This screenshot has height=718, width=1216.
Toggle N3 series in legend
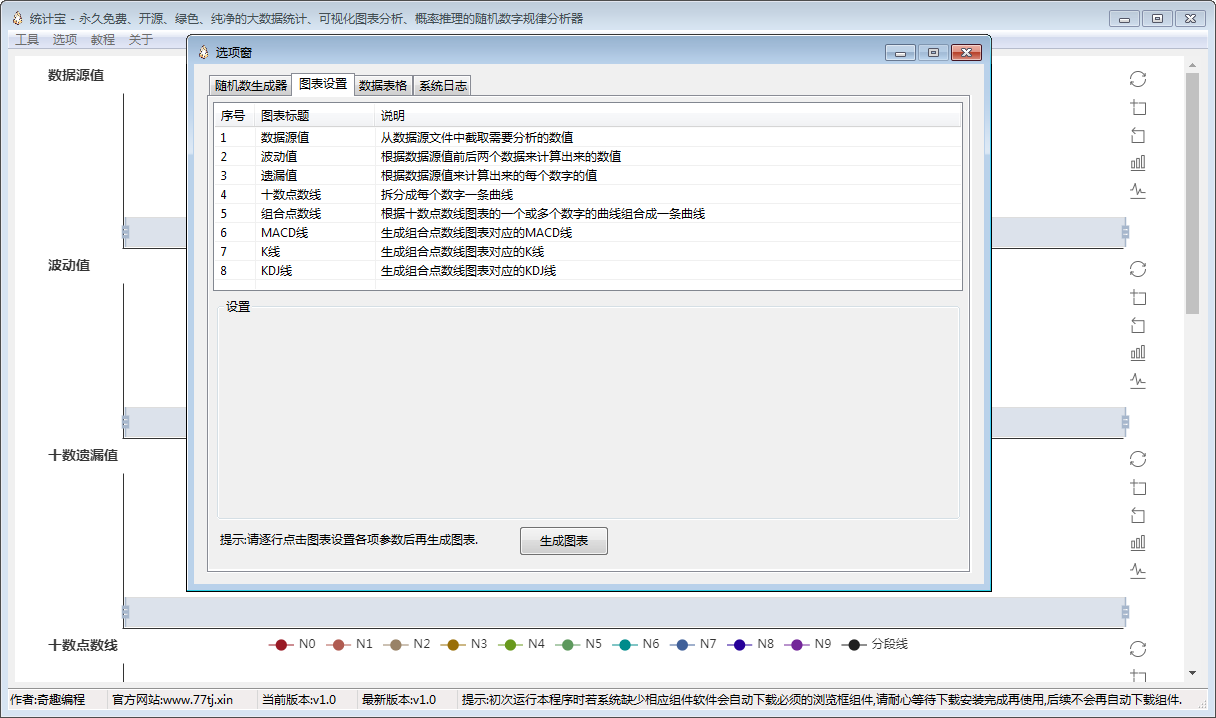(464, 645)
